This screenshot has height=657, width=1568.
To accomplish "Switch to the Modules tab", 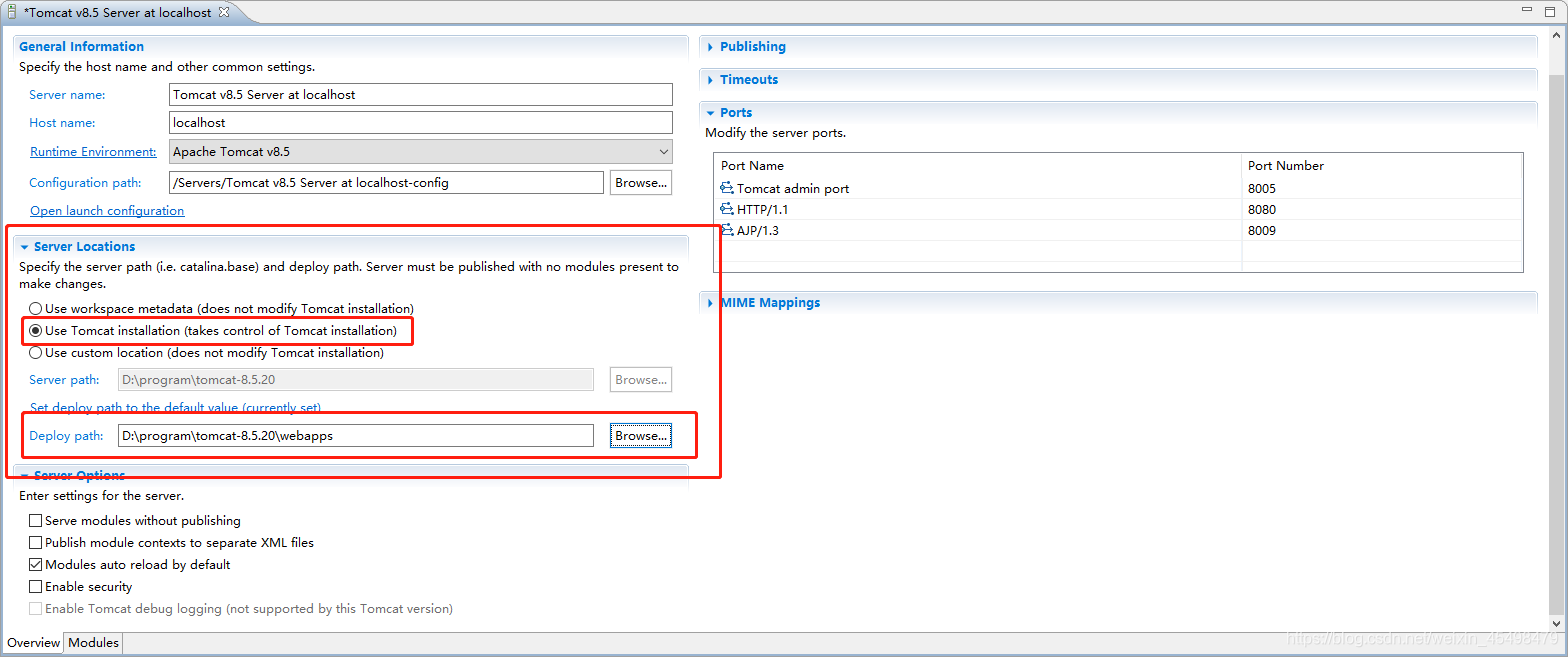I will point(93,643).
